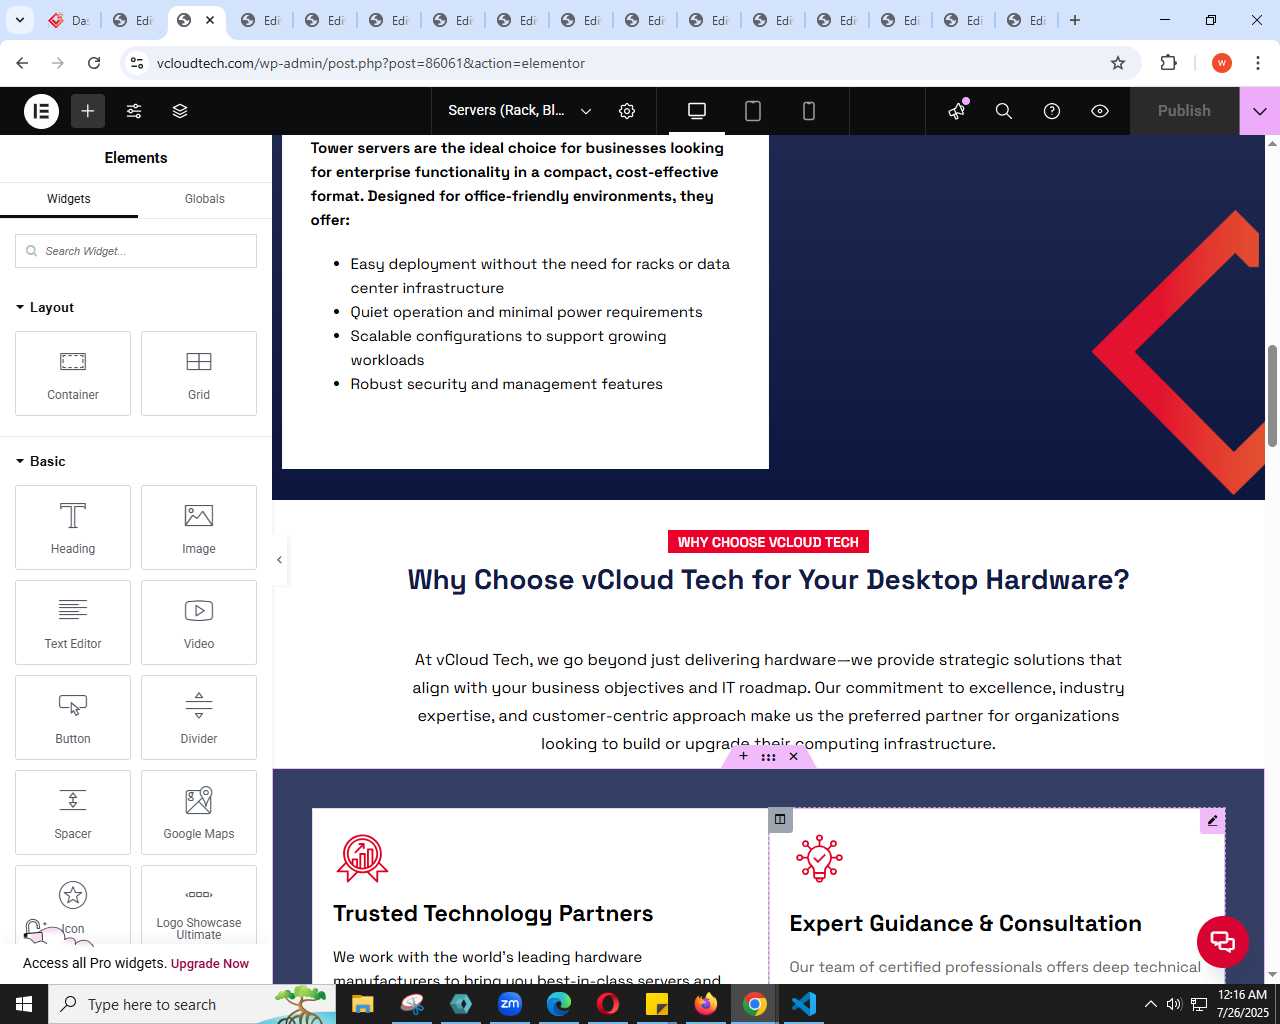1280x1024 pixels.
Task: Collapse the elements panel with arrow handle
Action: [279, 560]
